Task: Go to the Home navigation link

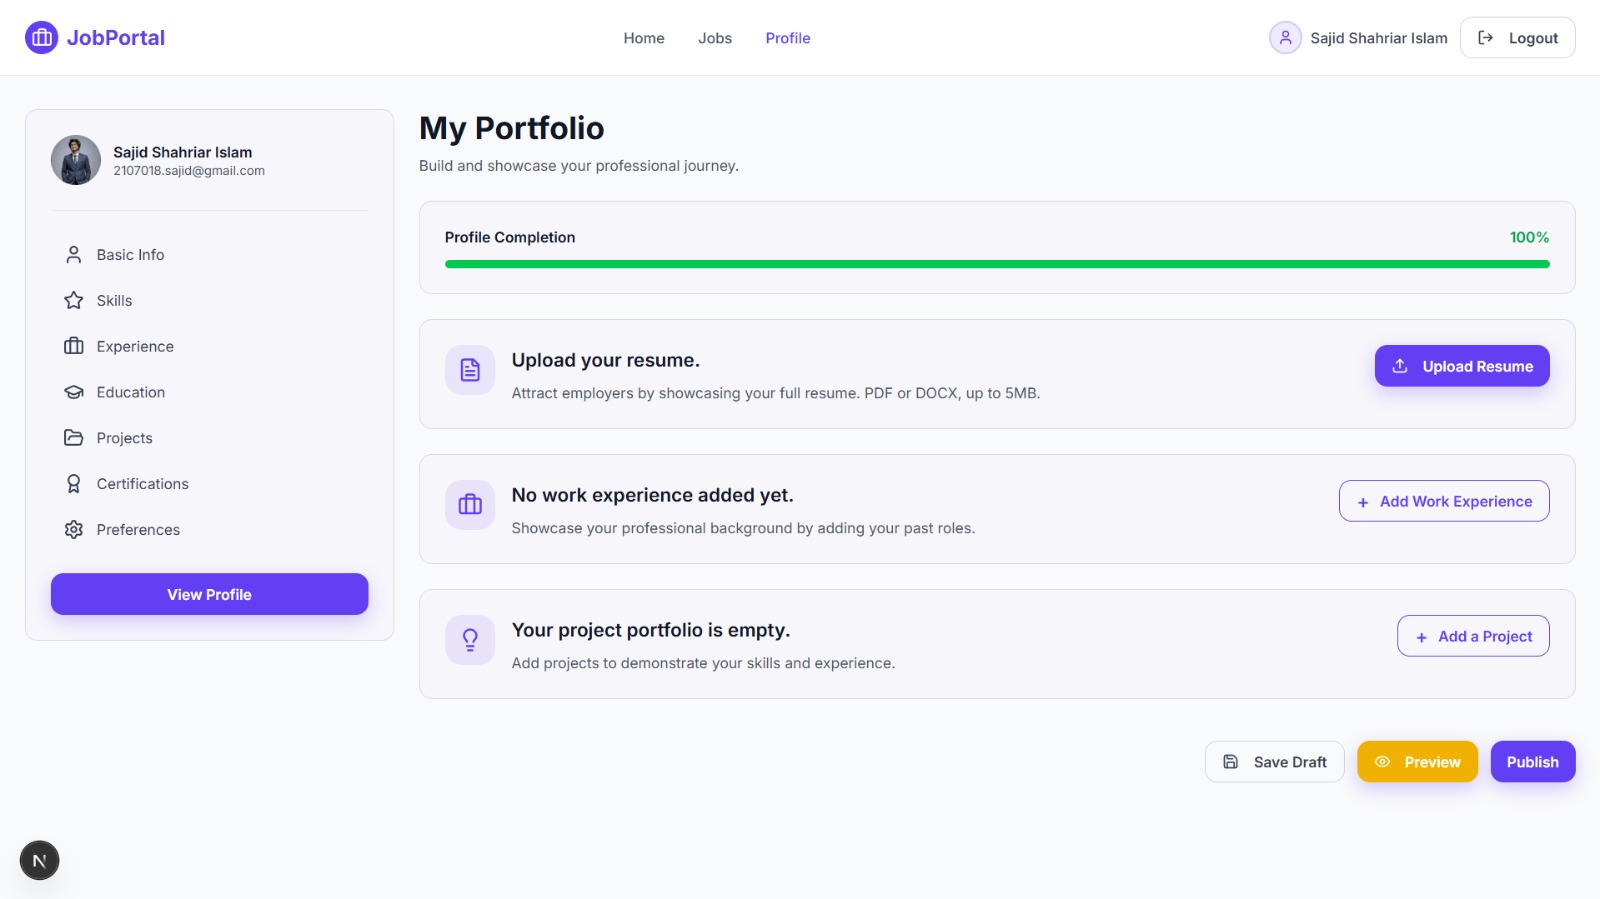Action: click(x=644, y=38)
